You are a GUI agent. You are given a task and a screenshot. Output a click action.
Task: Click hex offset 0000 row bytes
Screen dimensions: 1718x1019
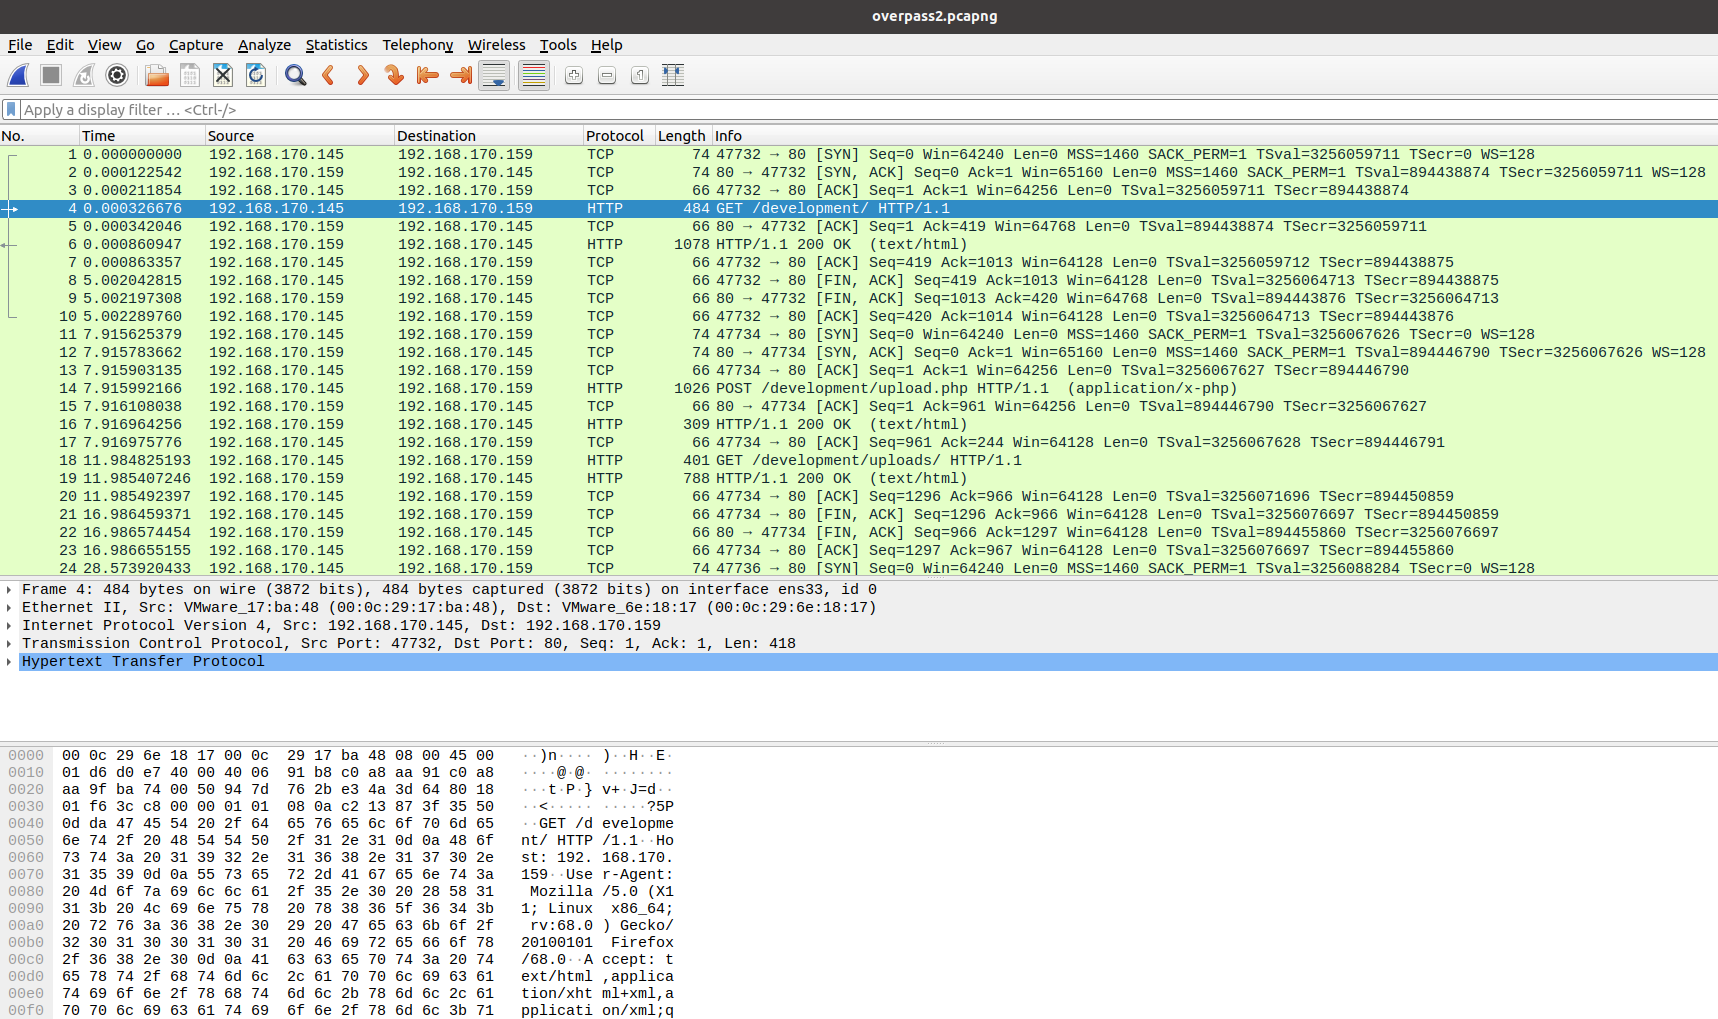point(278,756)
